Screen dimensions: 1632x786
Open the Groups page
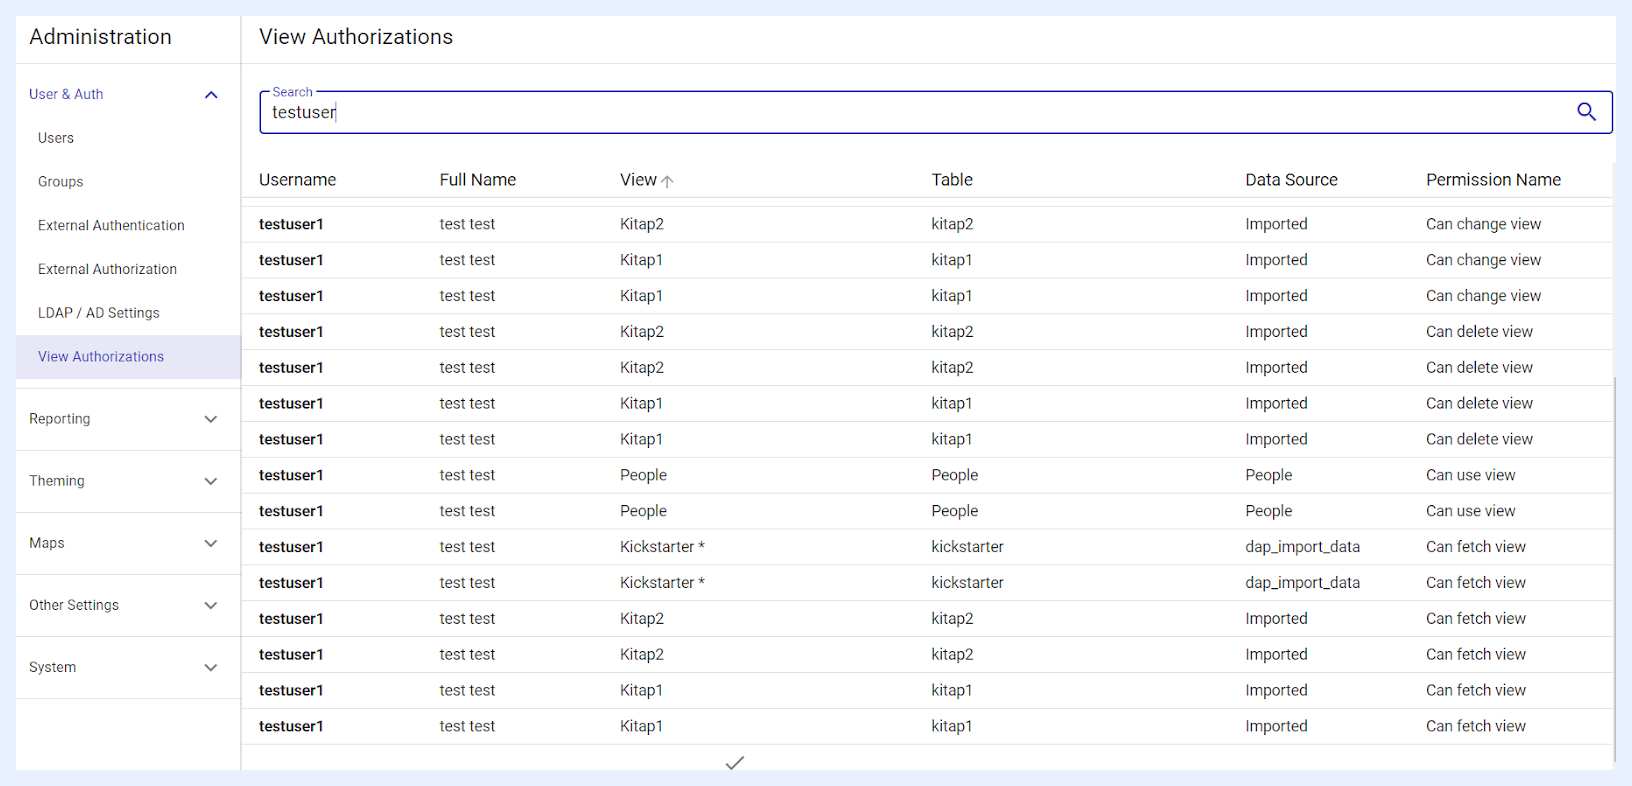pos(61,182)
